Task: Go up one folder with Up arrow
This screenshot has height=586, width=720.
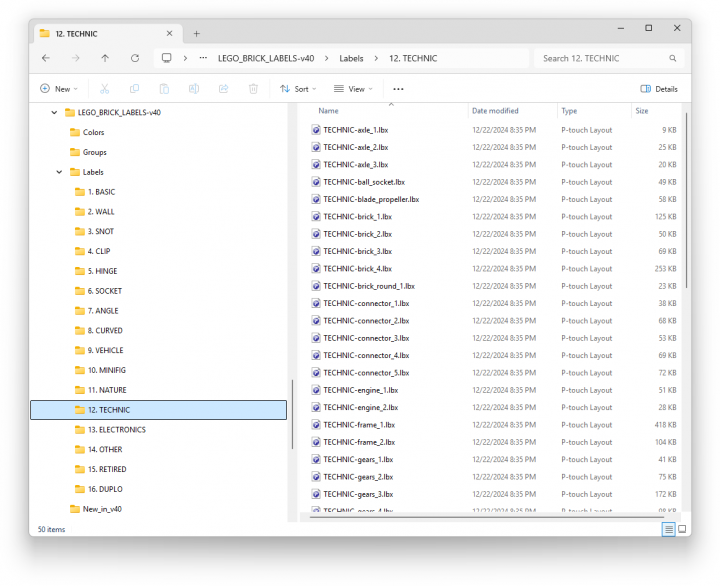Action: click(x=105, y=58)
